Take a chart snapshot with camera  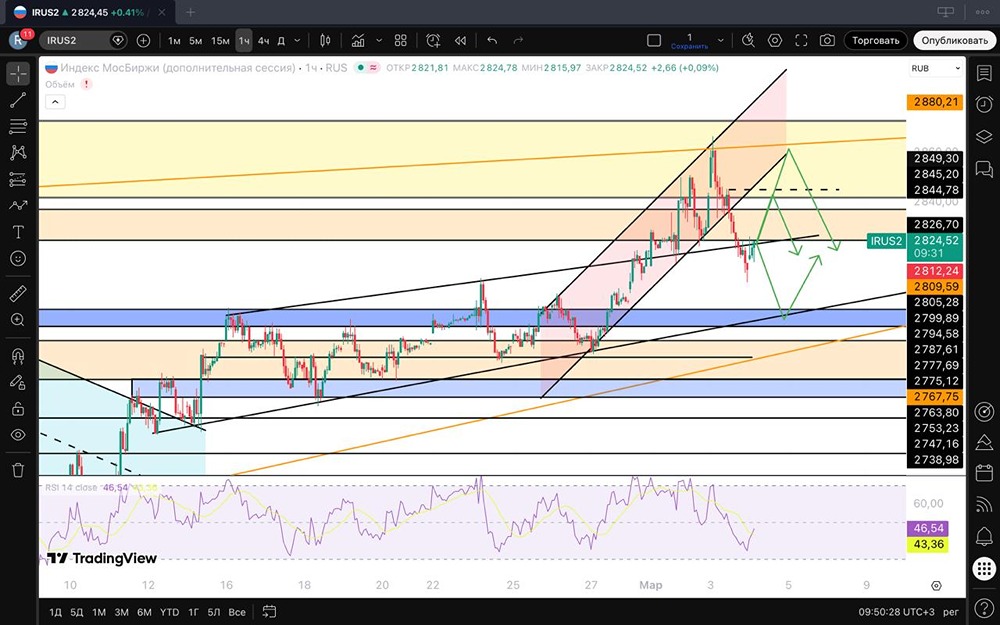pos(827,41)
